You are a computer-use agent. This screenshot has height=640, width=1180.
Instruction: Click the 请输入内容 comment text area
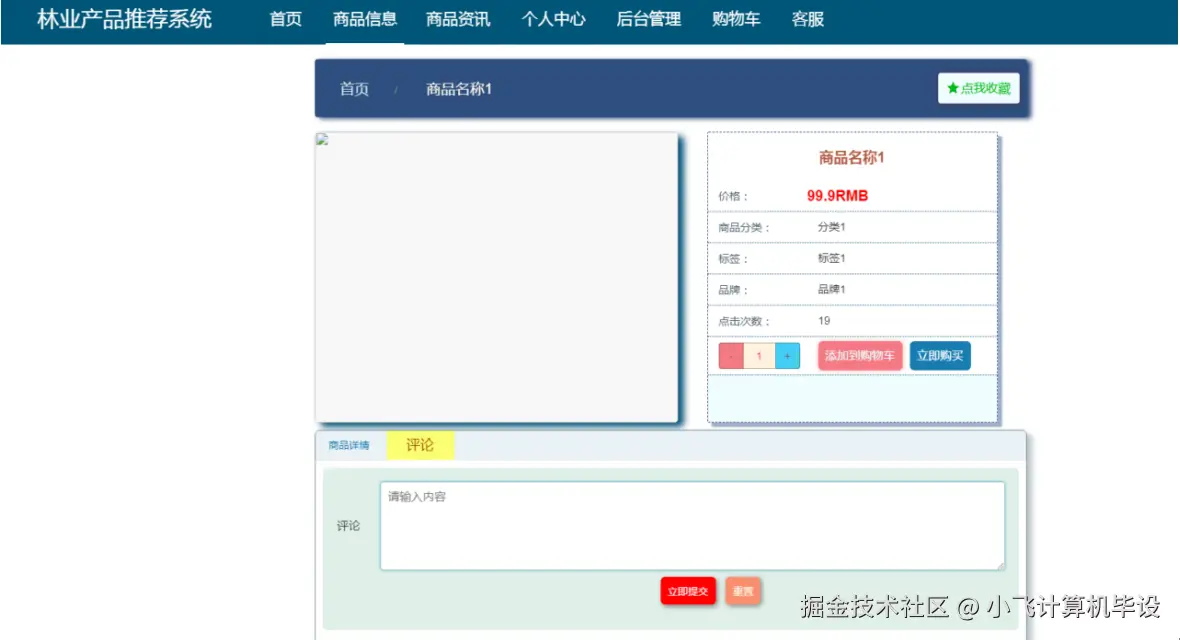tap(692, 526)
